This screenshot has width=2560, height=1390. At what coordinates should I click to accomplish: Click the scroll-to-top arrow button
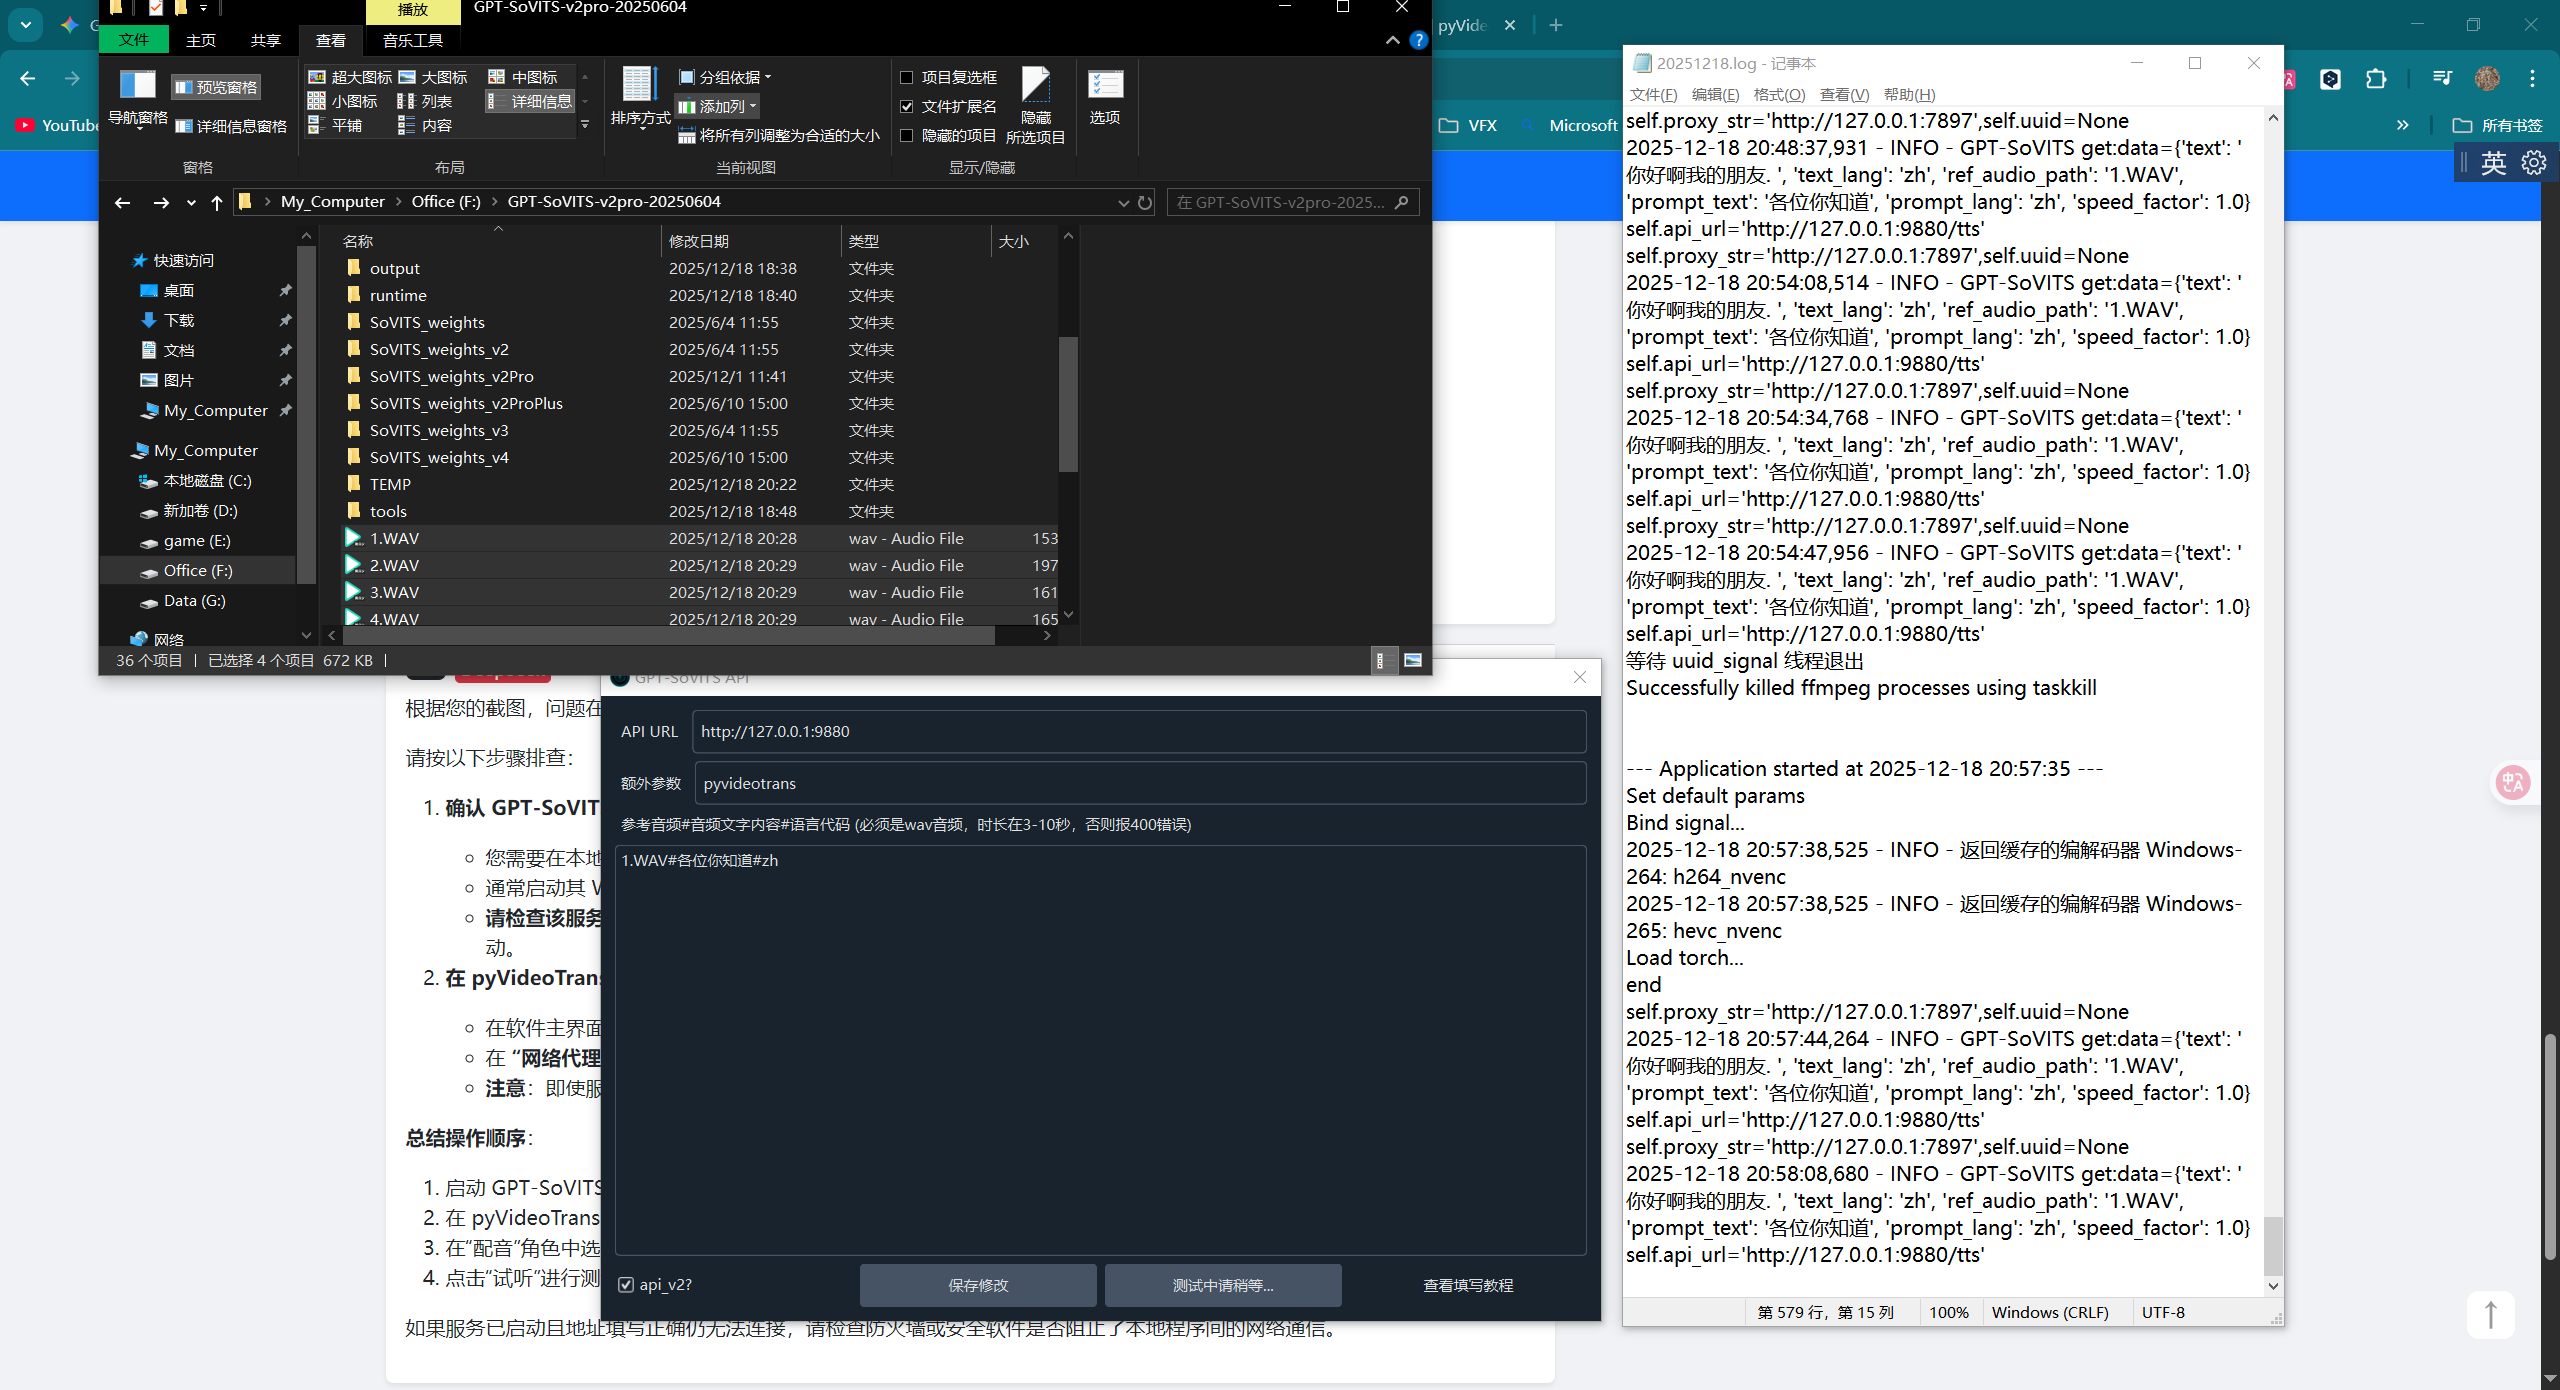(x=2490, y=1314)
